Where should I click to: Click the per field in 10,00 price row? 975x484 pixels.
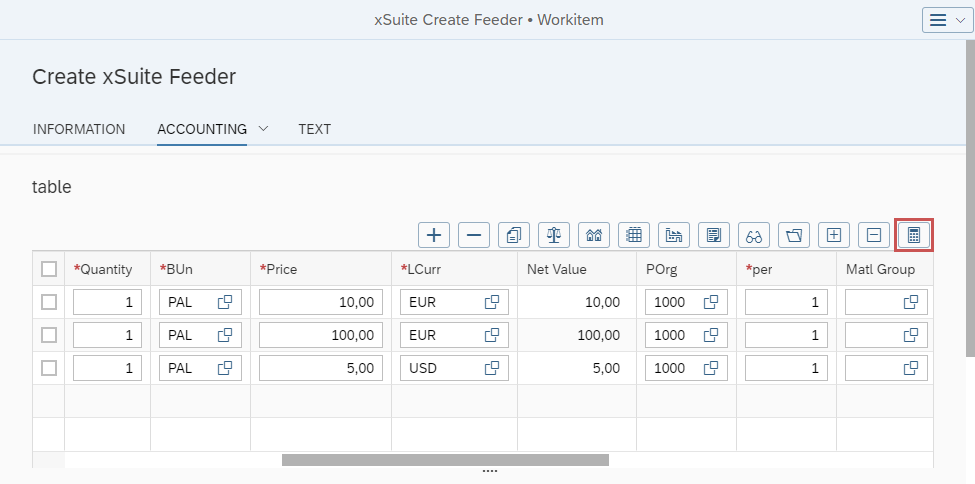click(x=787, y=302)
